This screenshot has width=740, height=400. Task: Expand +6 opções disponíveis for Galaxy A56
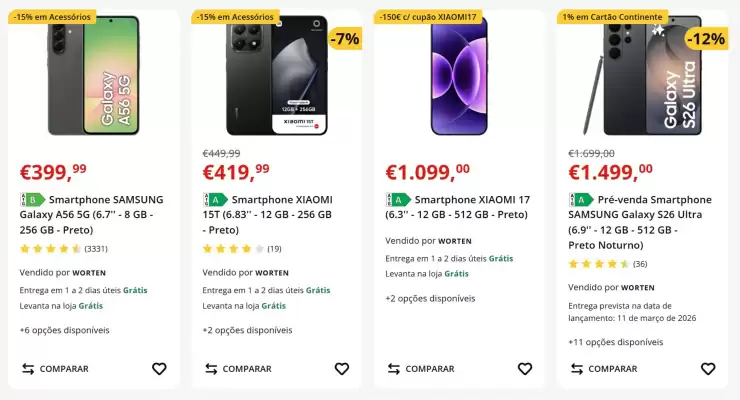tap(64, 330)
